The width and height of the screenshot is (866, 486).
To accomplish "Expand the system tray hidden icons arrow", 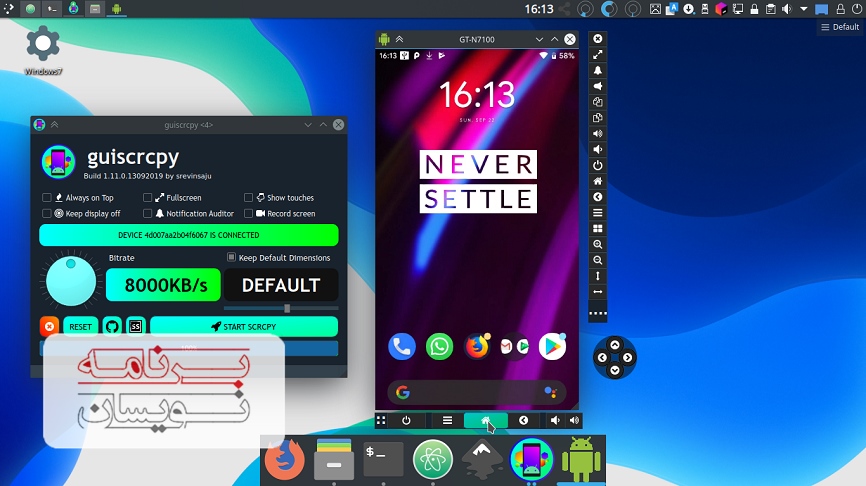I will point(804,9).
